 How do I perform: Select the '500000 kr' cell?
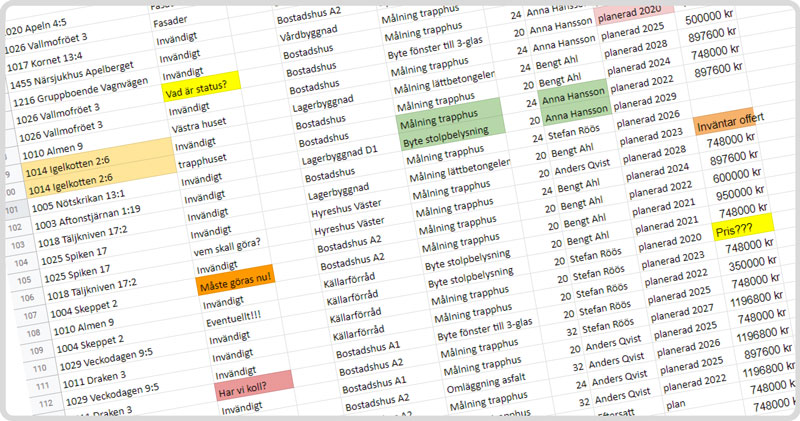(709, 18)
